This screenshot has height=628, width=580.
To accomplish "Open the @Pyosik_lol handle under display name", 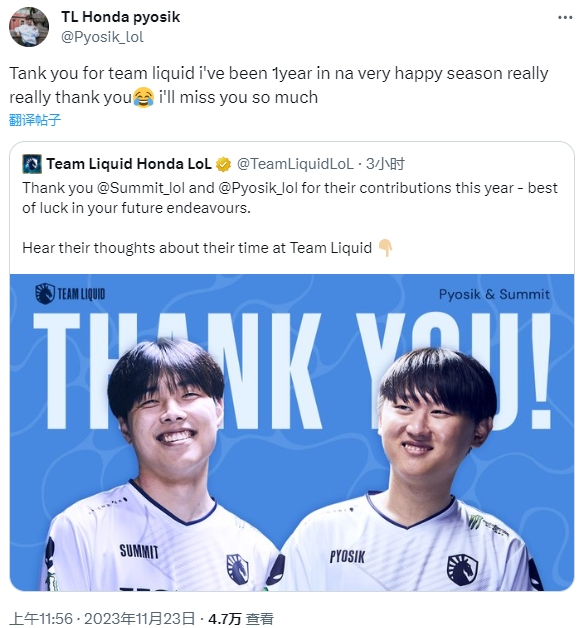I will (102, 37).
